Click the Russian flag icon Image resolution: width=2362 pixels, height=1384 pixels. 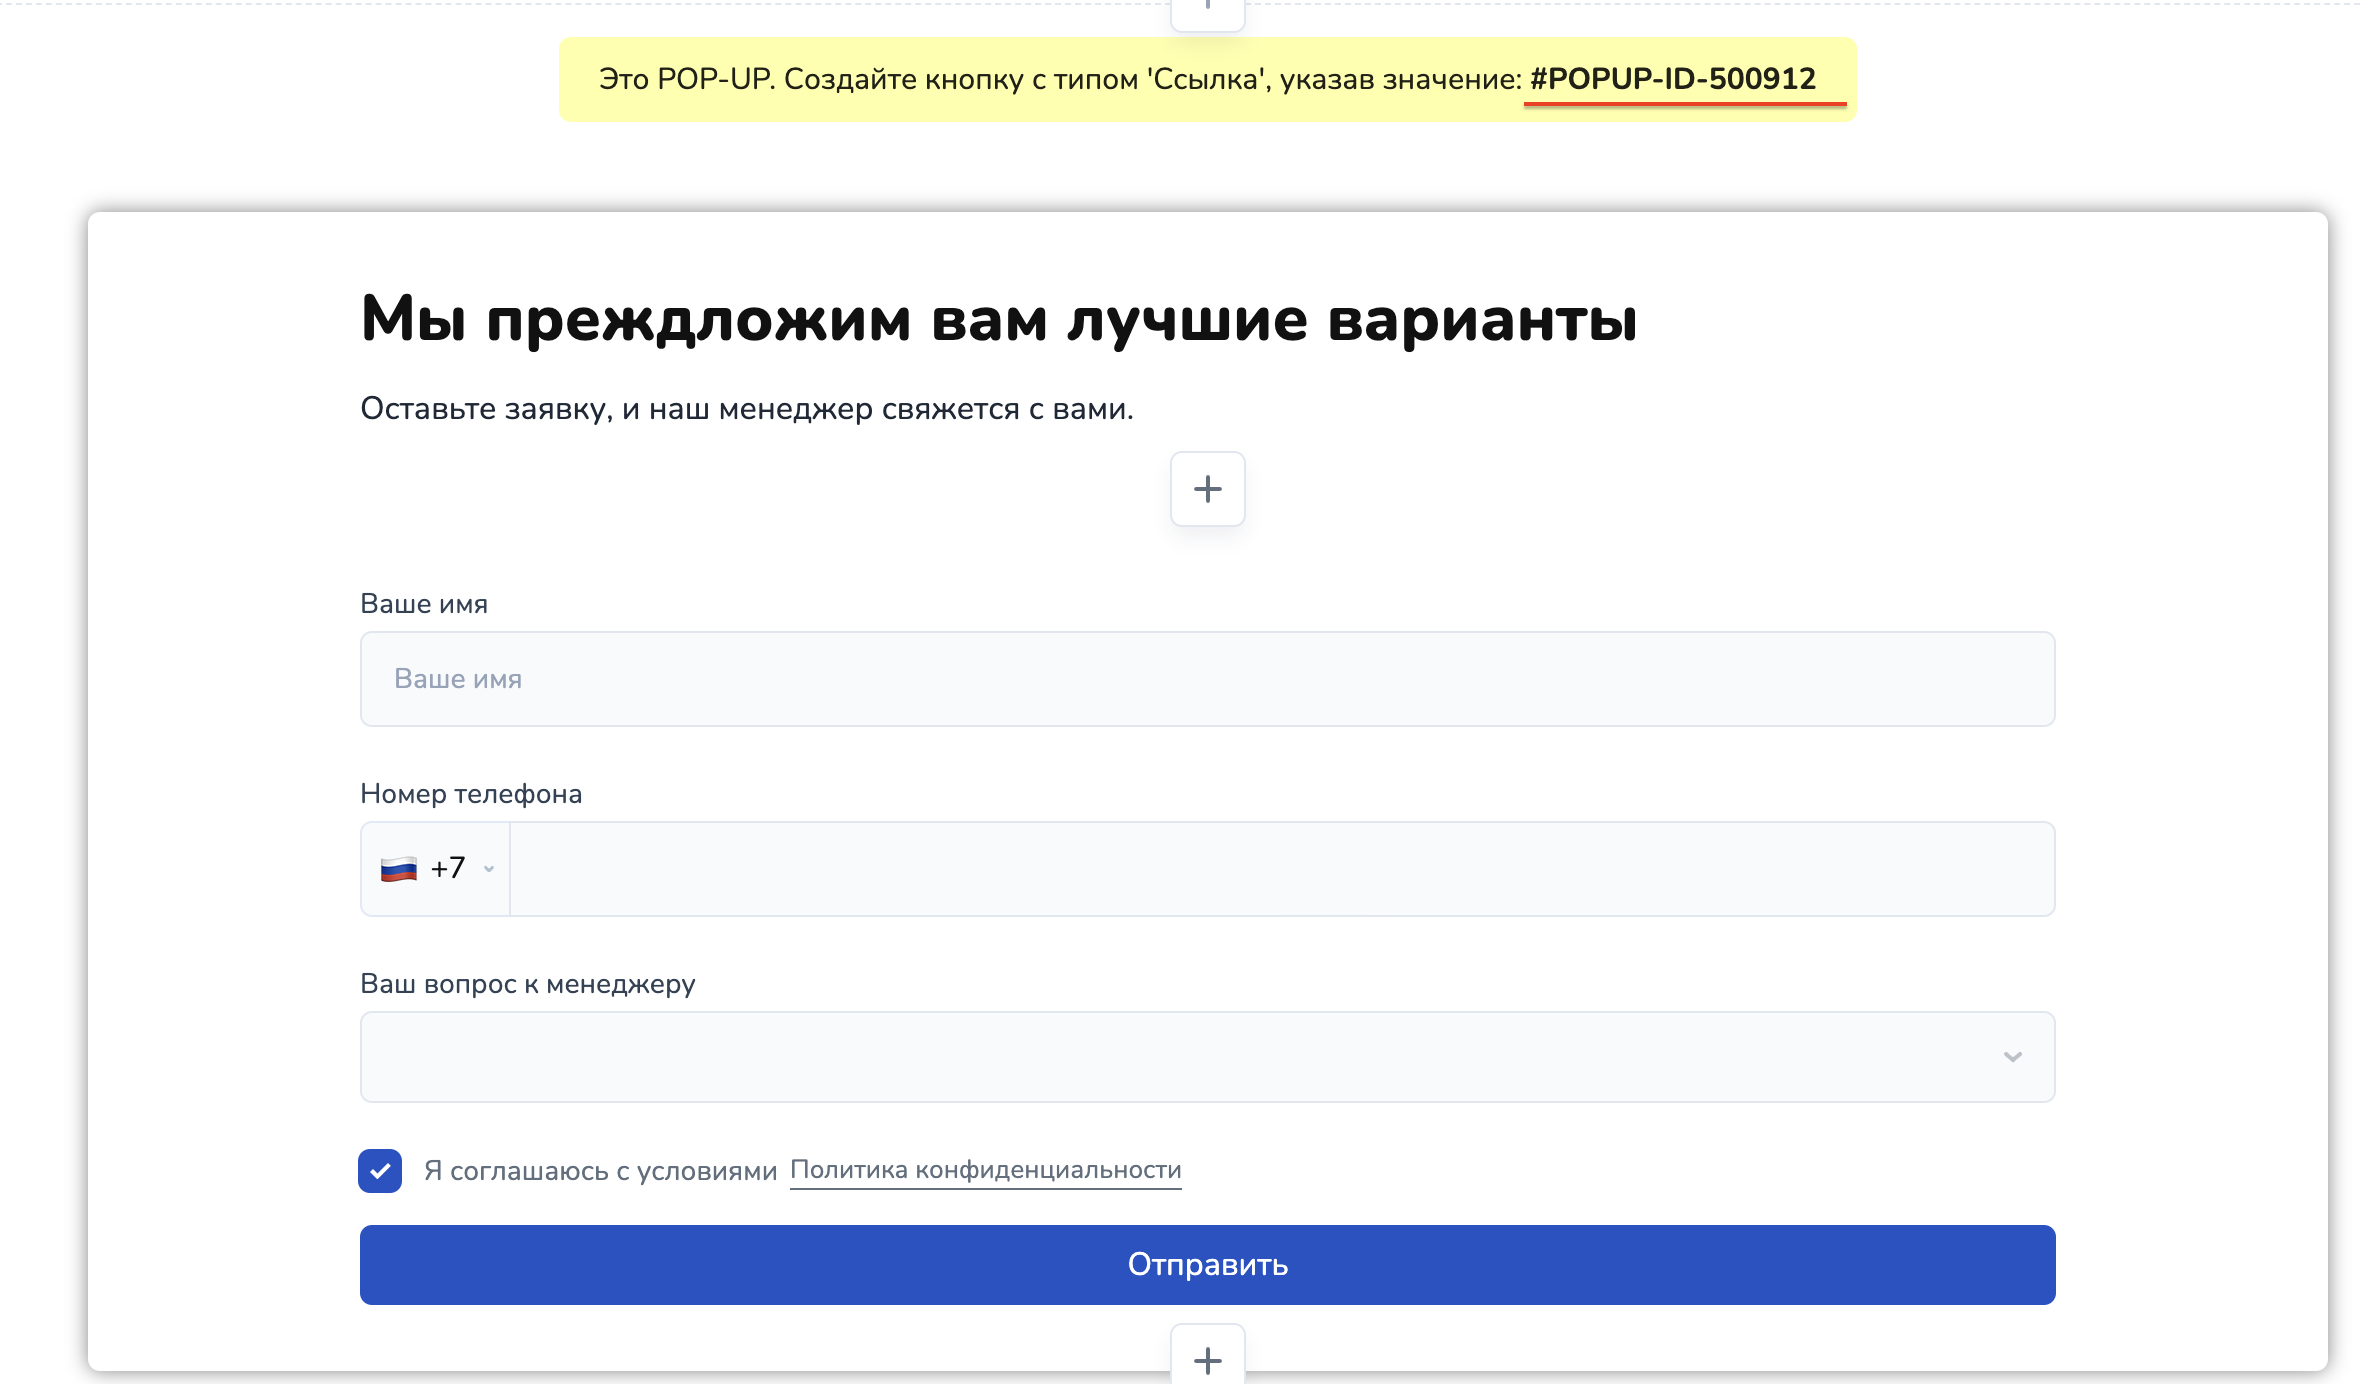398,869
